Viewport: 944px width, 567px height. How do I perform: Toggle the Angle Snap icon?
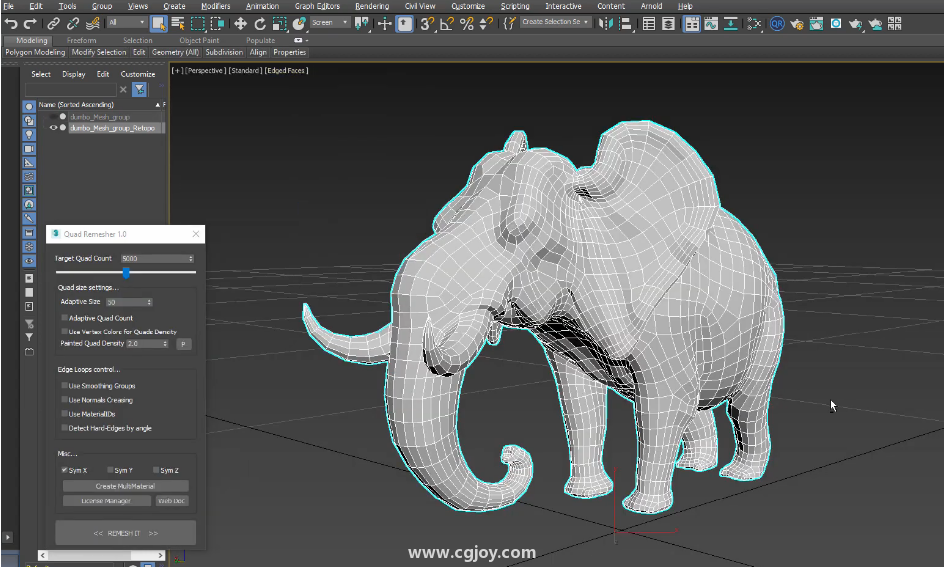pyautogui.click(x=447, y=23)
